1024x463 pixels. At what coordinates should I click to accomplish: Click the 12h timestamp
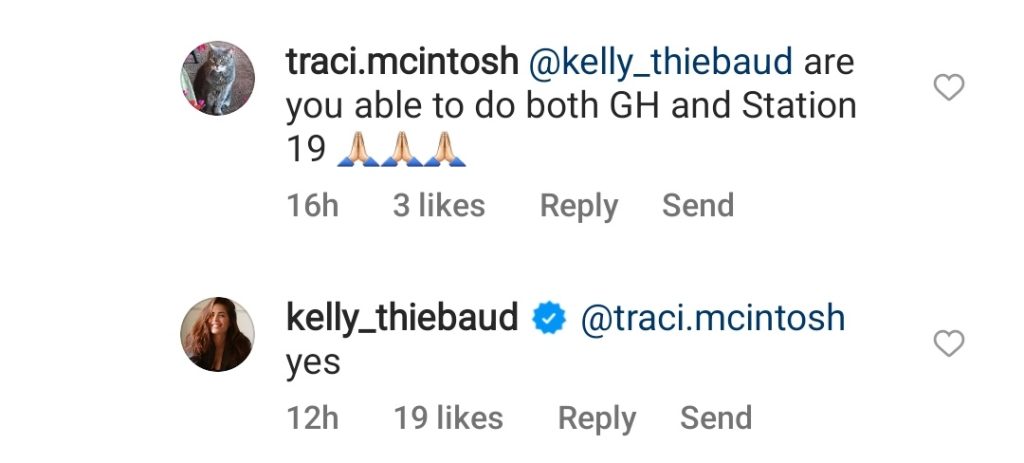tap(313, 418)
